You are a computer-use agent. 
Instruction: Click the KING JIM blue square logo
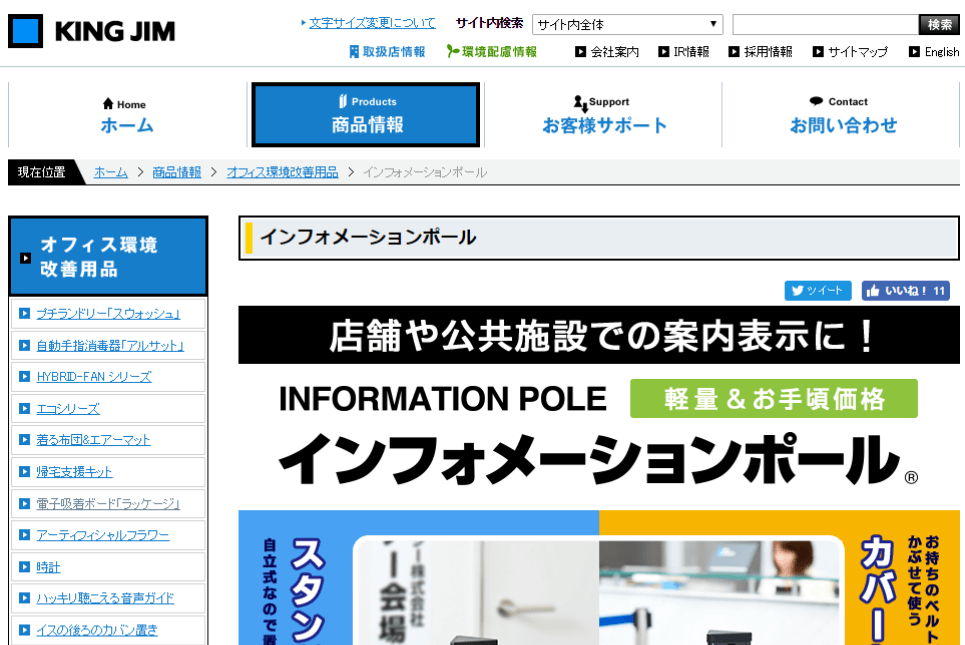point(25,31)
